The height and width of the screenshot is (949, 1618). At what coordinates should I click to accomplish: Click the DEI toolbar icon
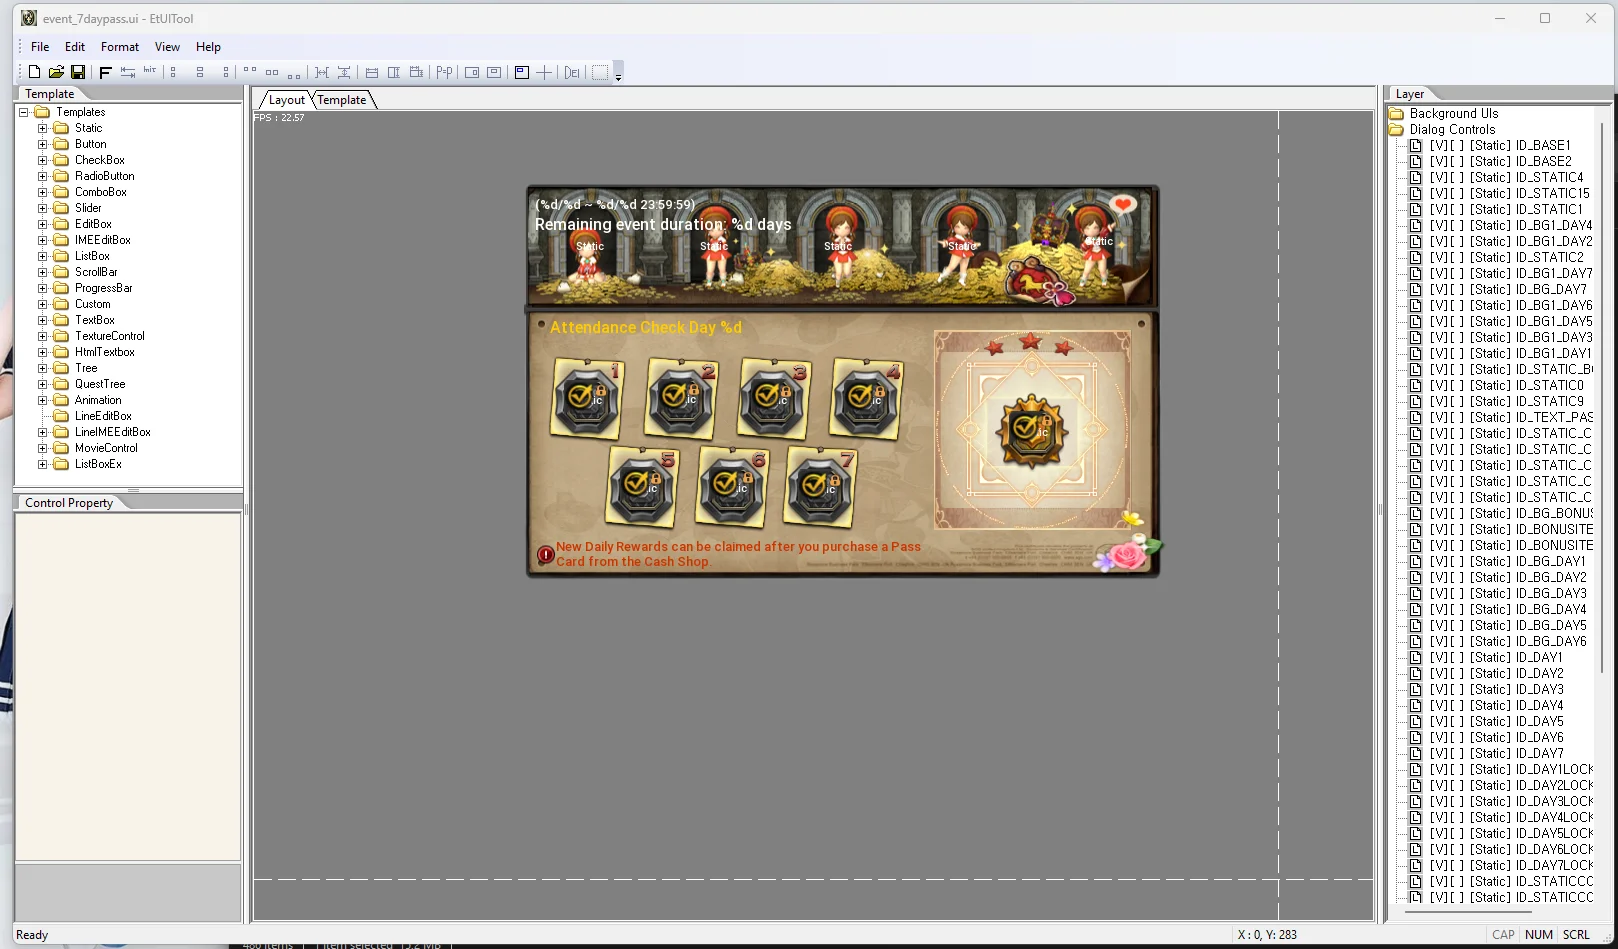point(572,72)
